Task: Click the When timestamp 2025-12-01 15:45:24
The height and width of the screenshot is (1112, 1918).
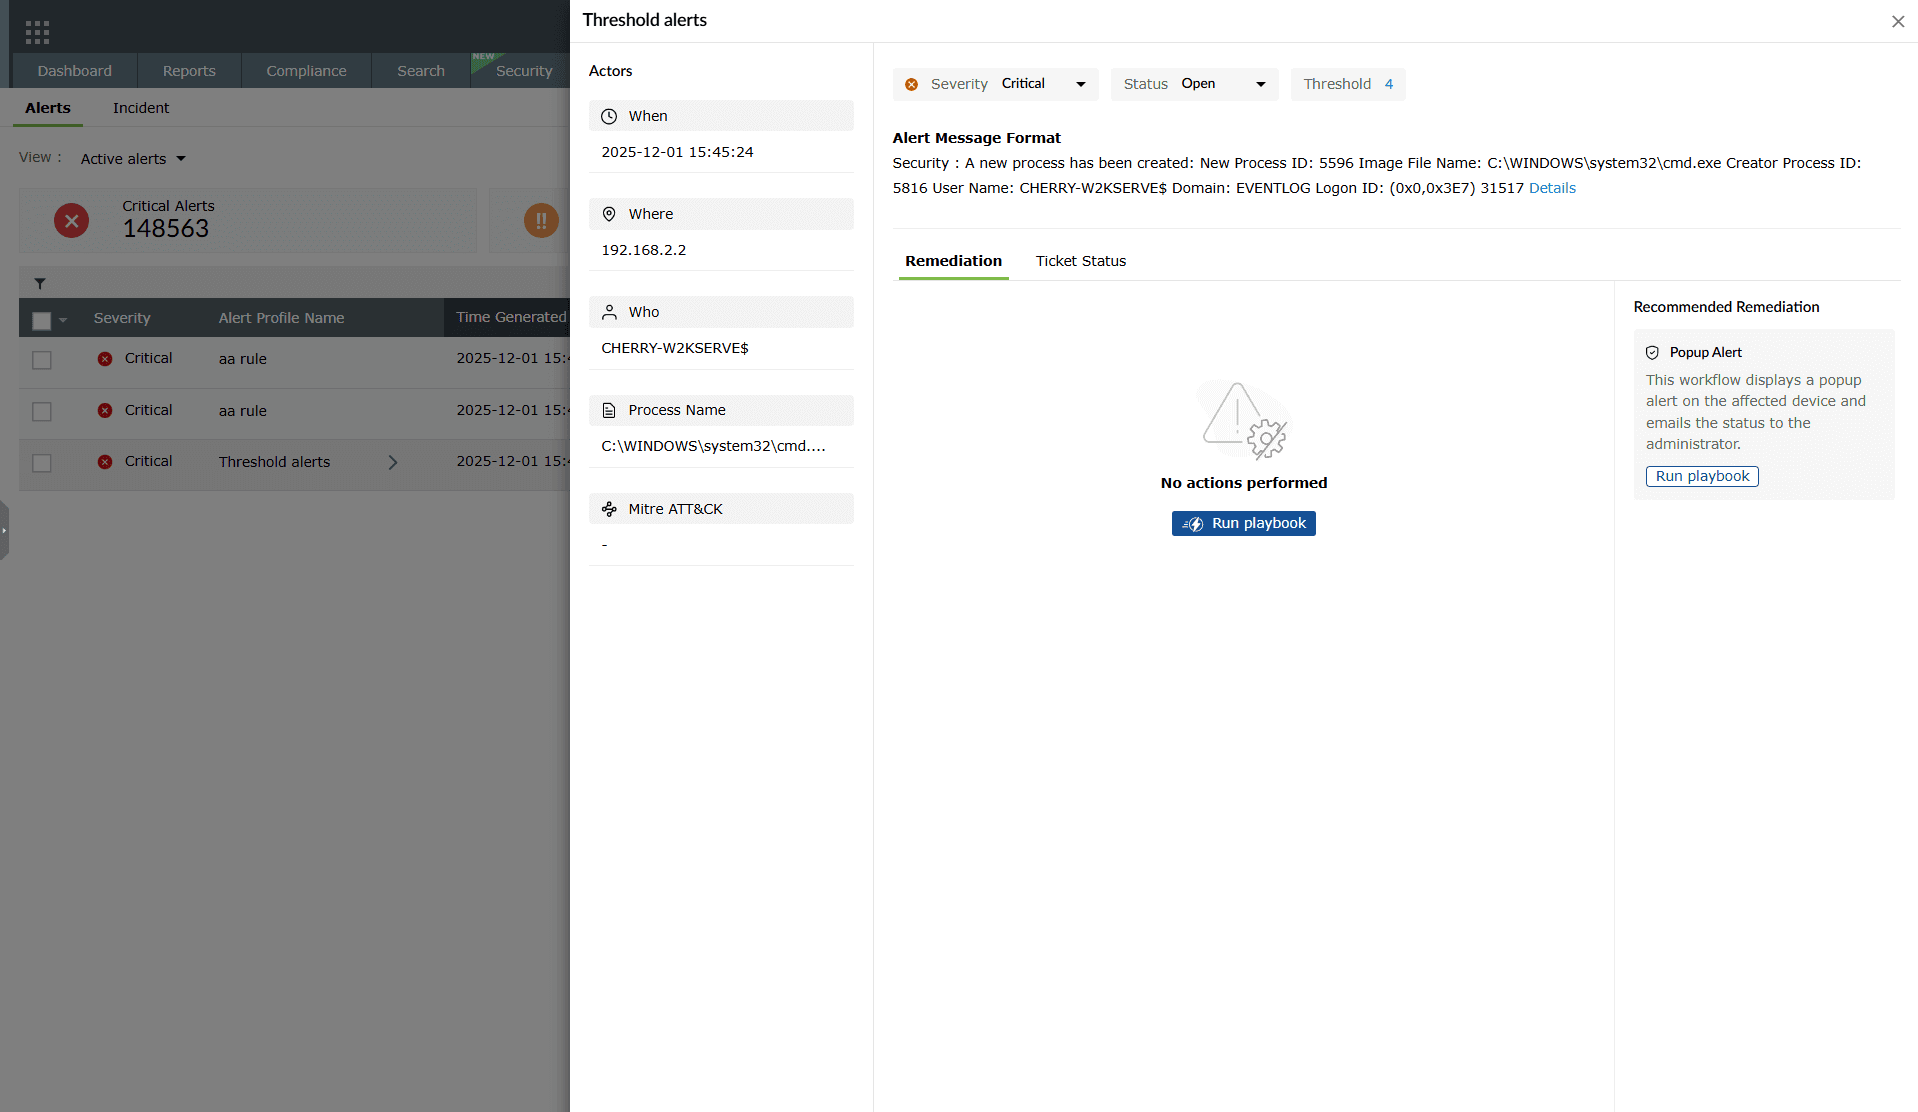Action: tap(677, 152)
